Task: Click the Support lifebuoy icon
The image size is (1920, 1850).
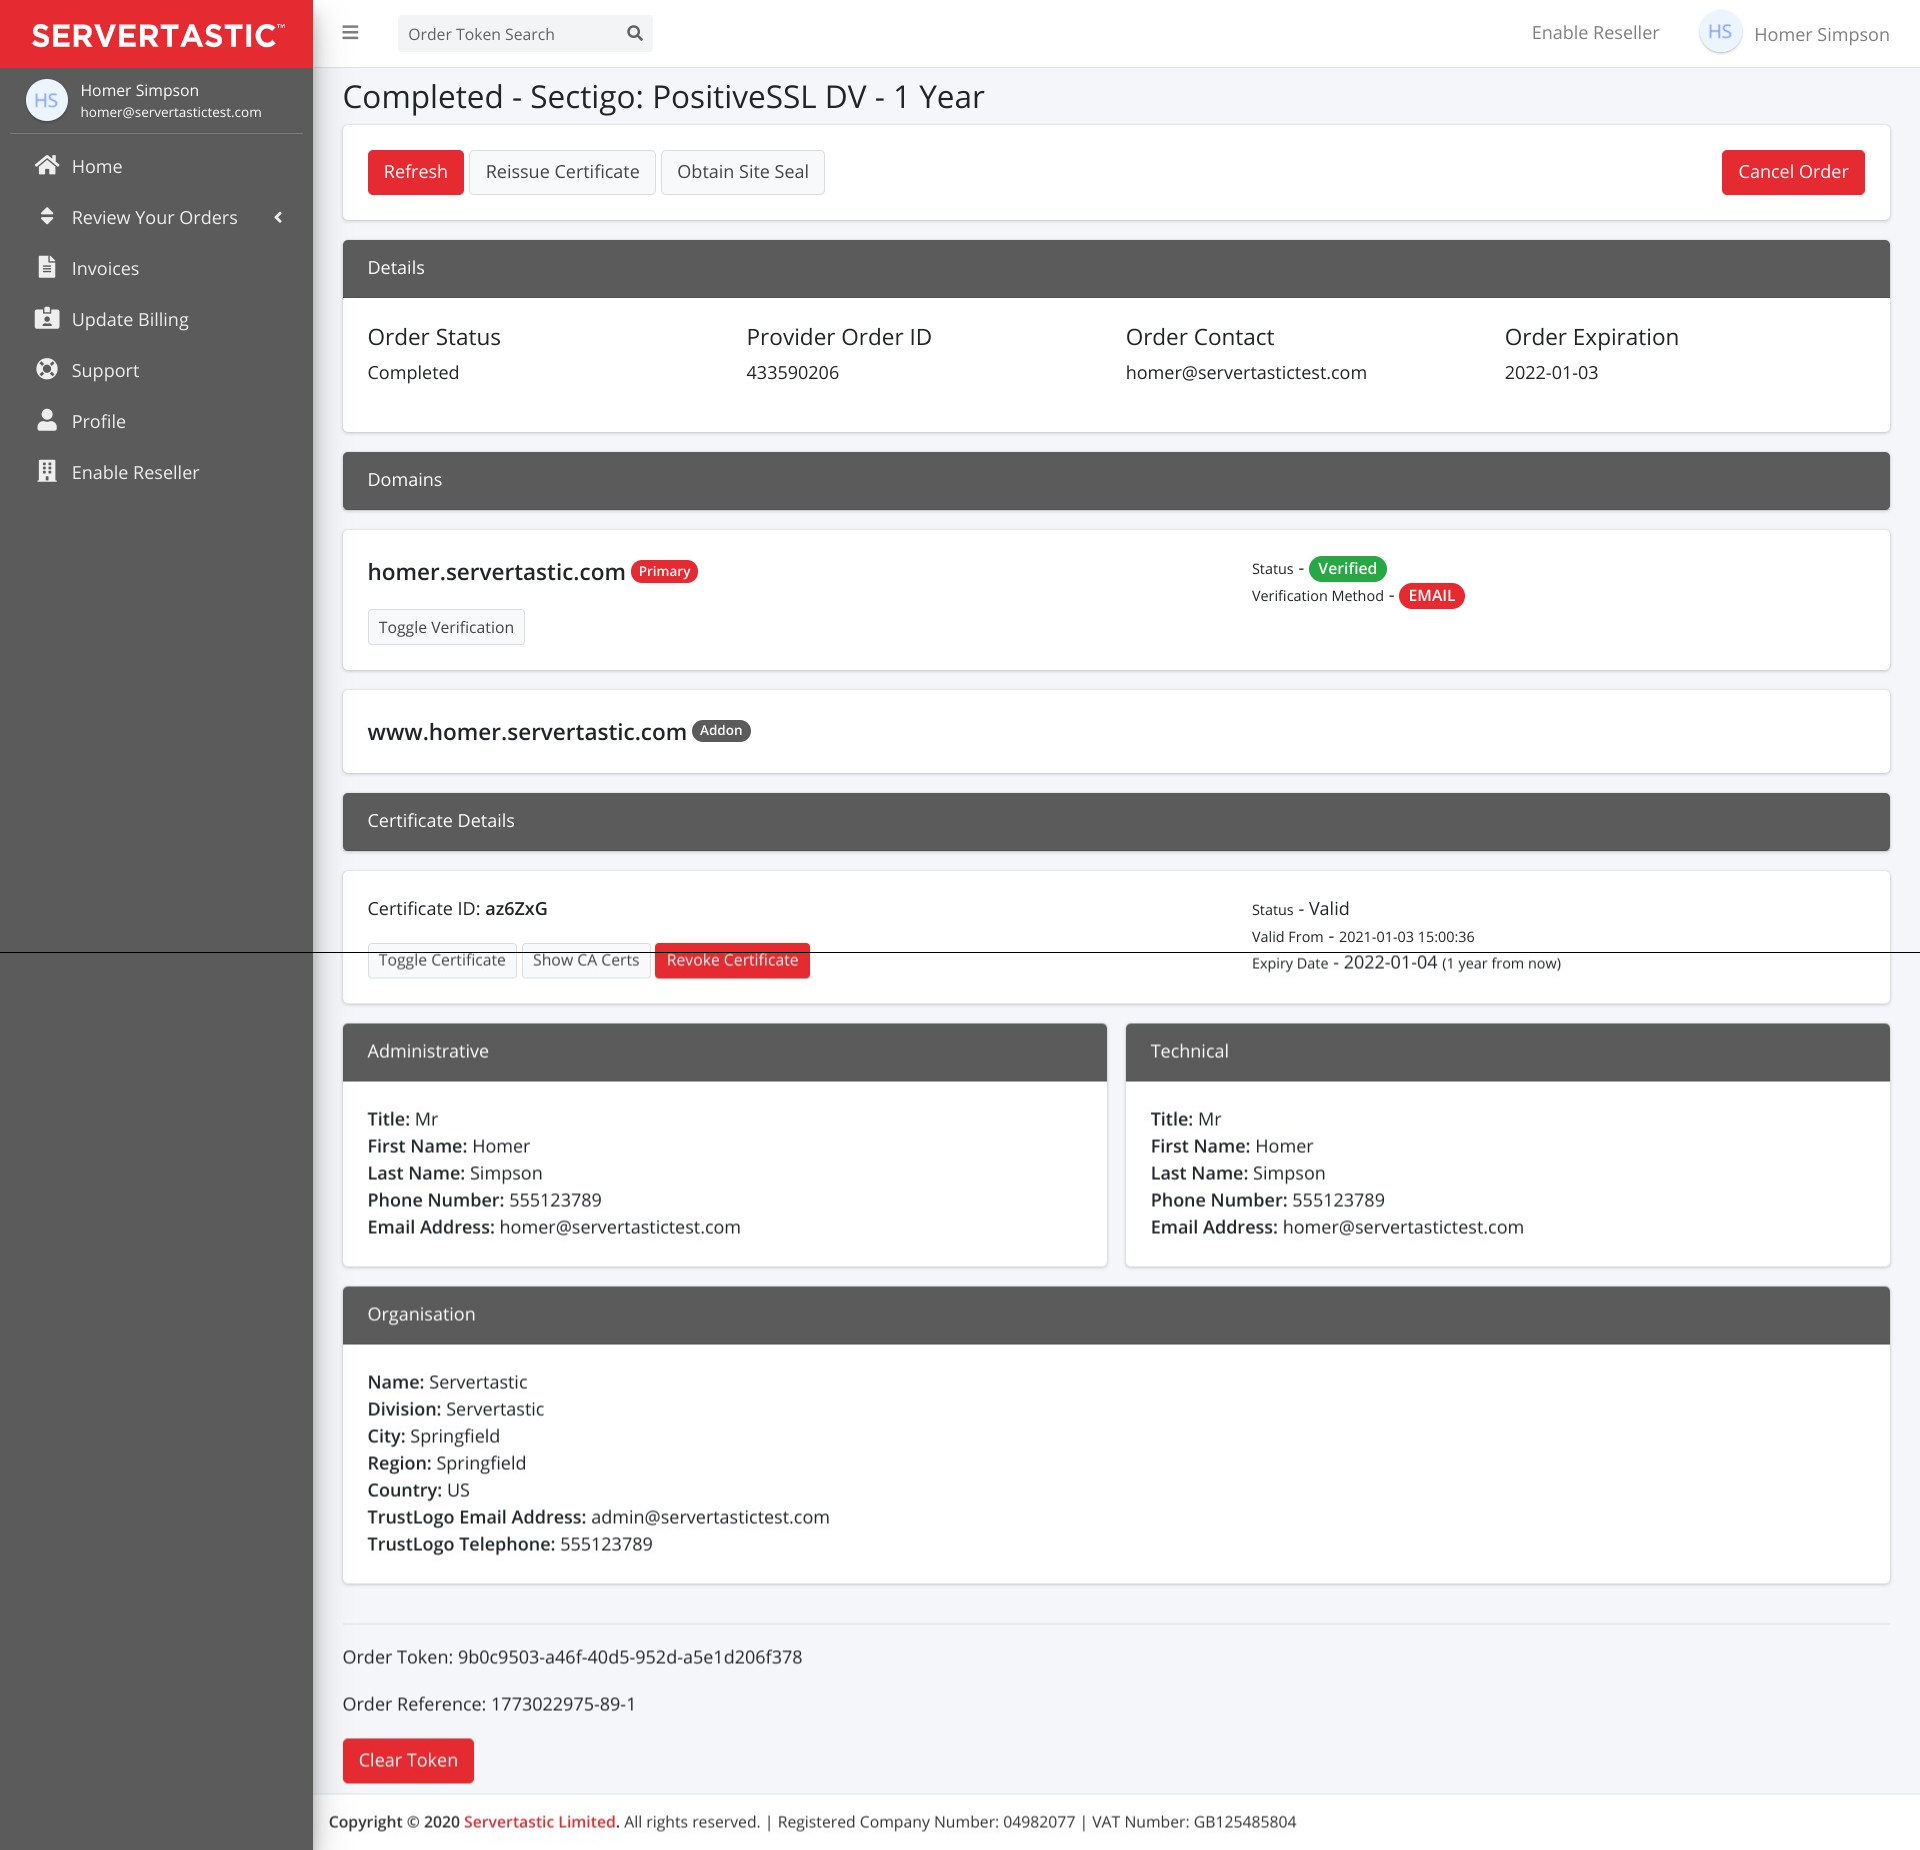Action: (46, 370)
